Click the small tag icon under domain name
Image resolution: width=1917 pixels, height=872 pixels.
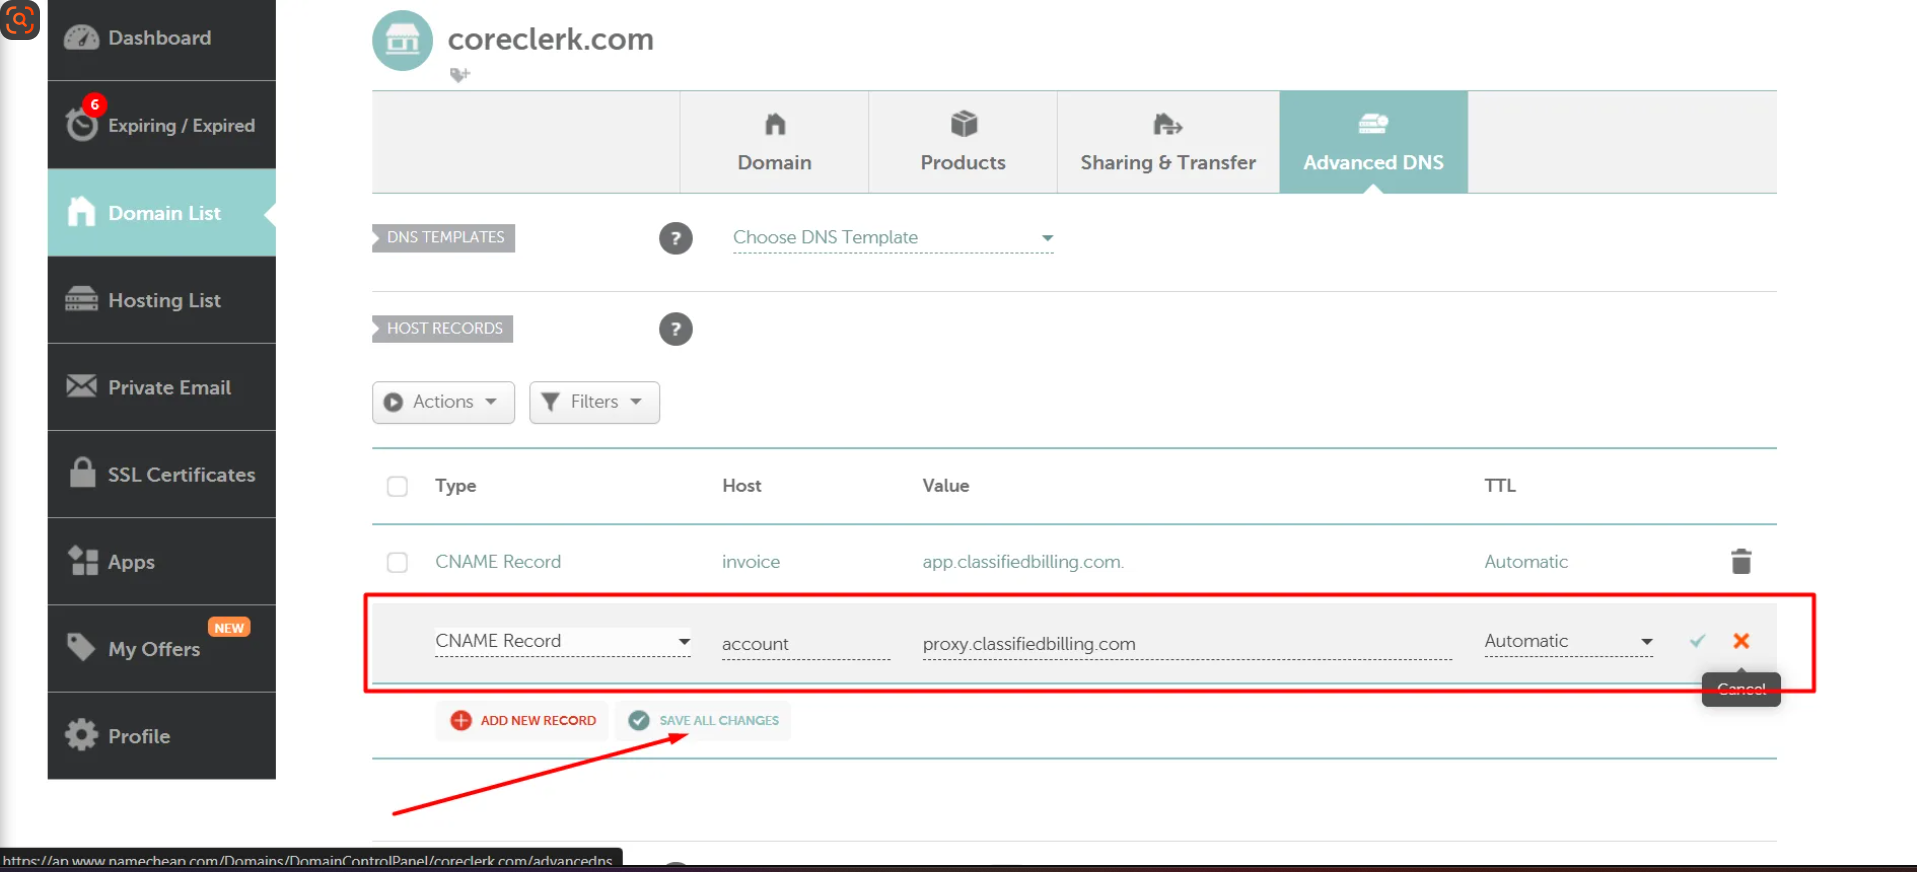459,75
